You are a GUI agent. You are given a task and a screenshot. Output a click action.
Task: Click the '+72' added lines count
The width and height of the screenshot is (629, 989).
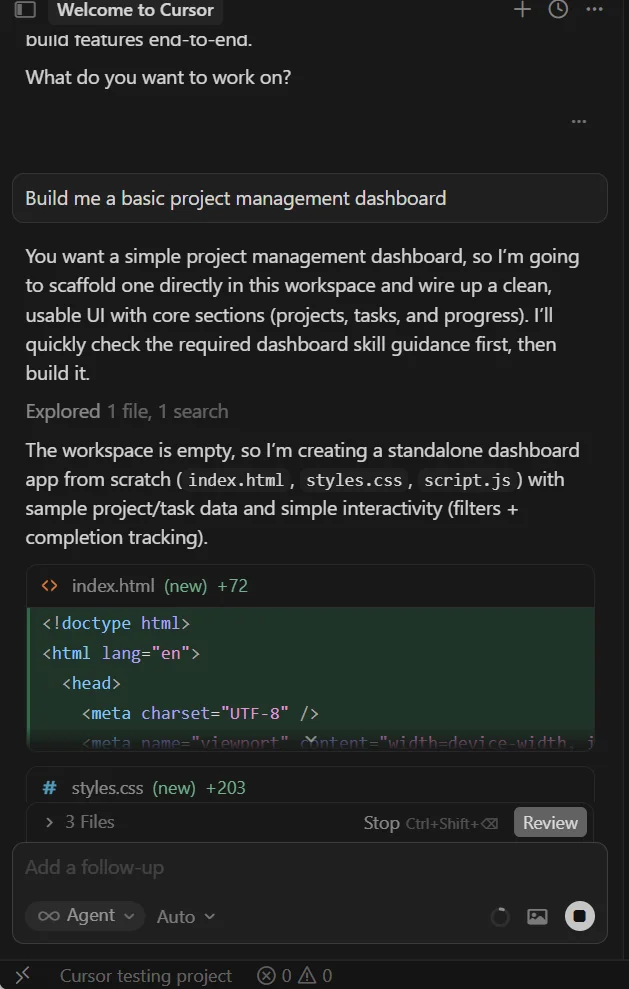(232, 586)
